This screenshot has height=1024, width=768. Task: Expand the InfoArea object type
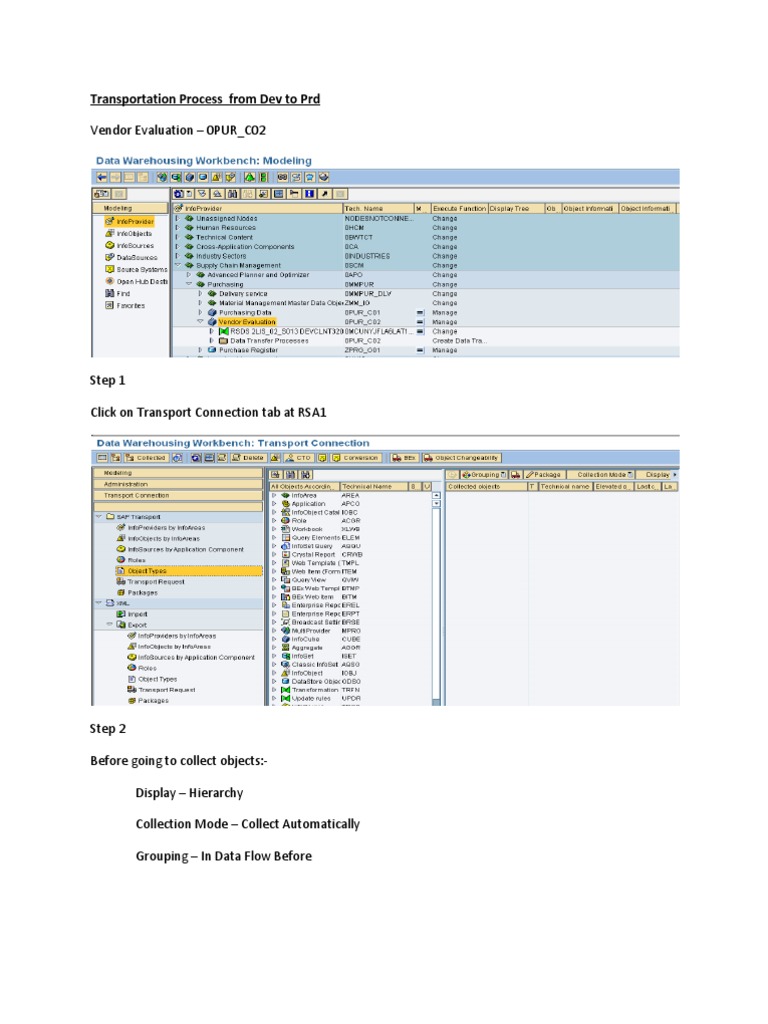tap(274, 496)
